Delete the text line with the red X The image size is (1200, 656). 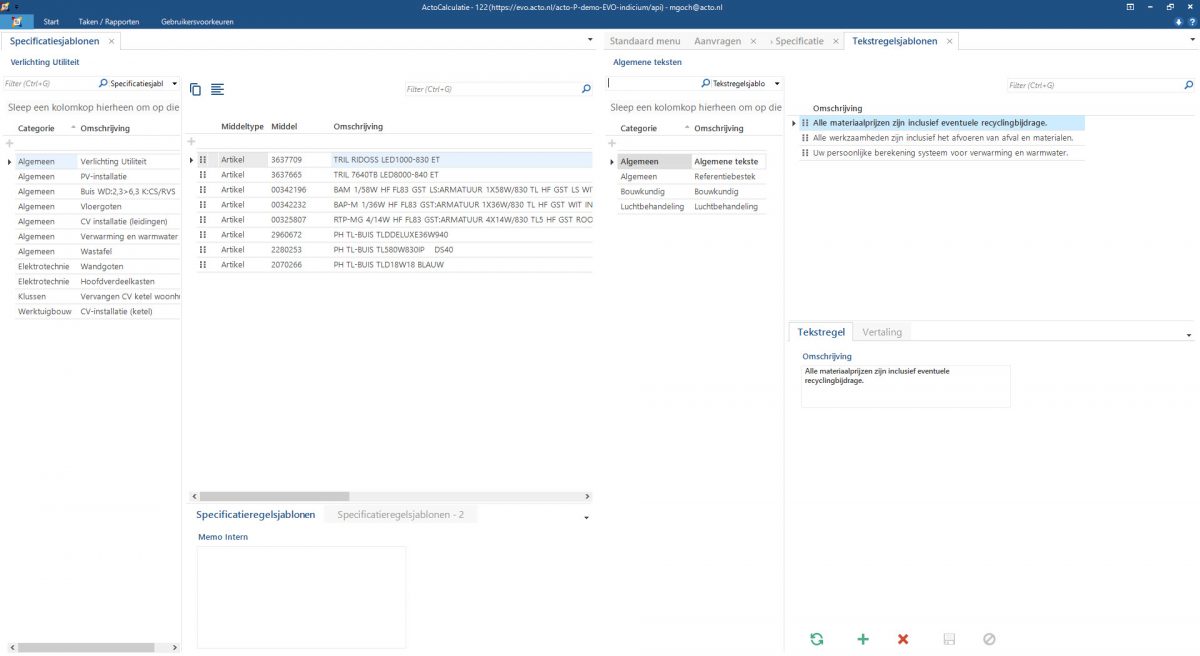903,639
